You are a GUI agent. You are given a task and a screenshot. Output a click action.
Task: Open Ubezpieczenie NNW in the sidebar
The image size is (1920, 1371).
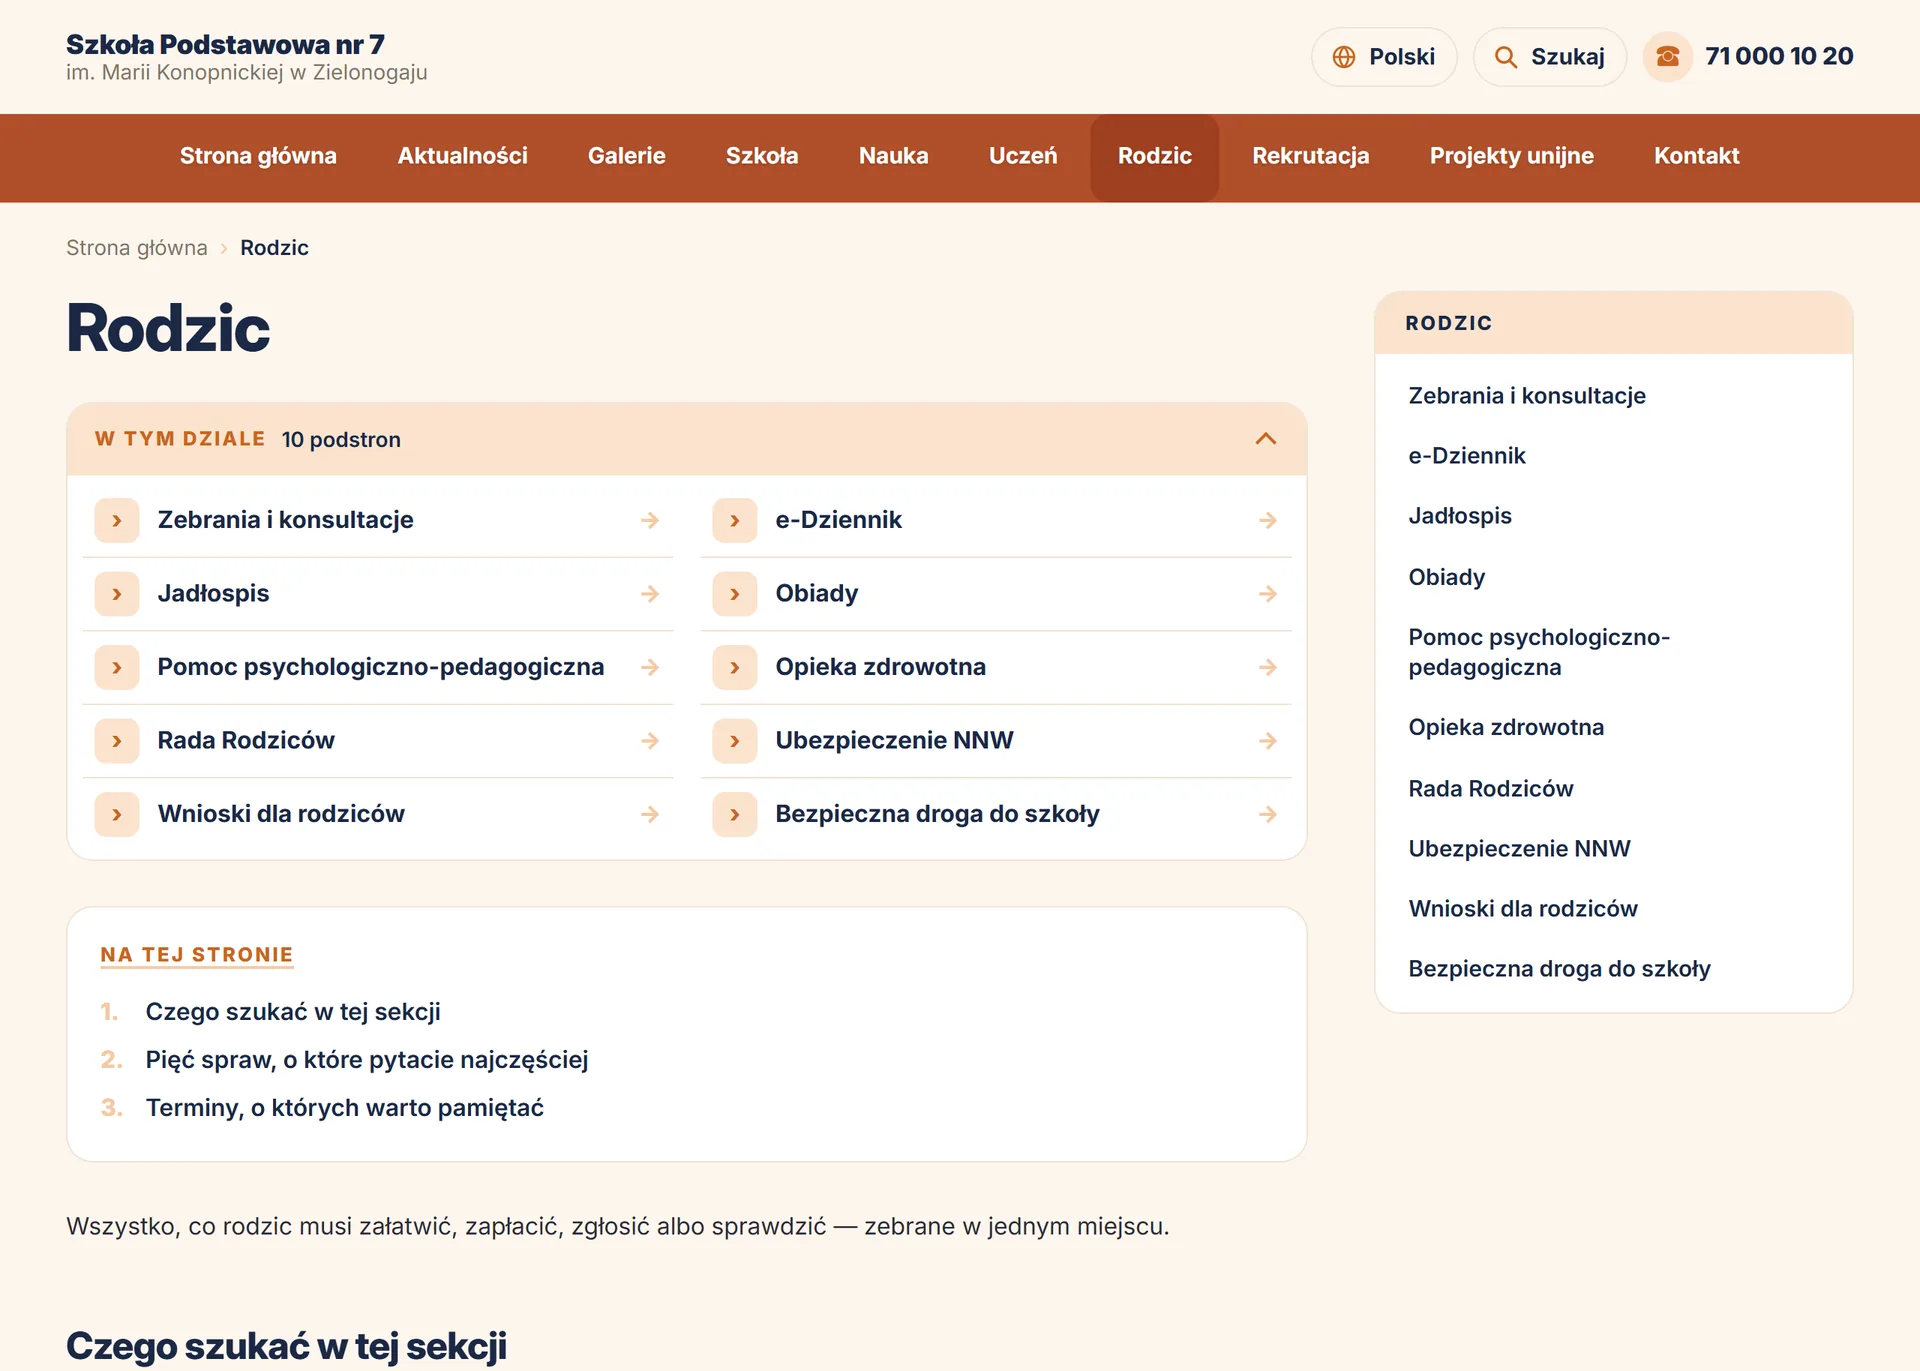(x=1519, y=849)
